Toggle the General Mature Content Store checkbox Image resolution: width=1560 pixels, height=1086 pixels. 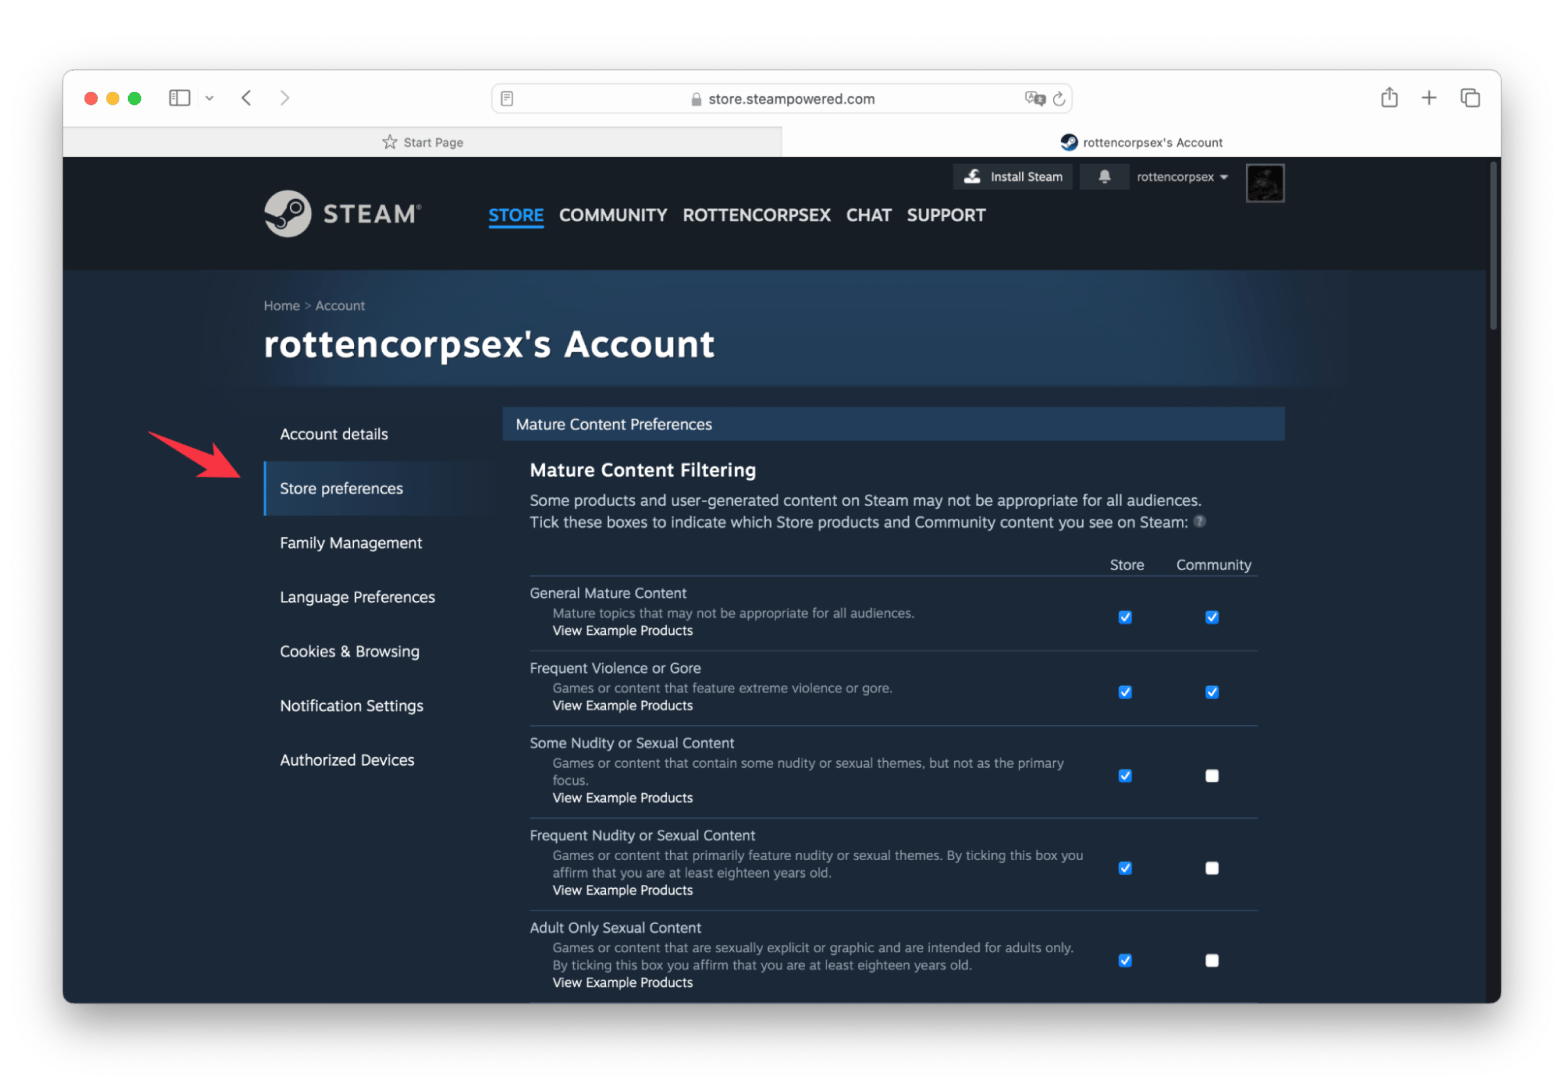[1125, 617]
